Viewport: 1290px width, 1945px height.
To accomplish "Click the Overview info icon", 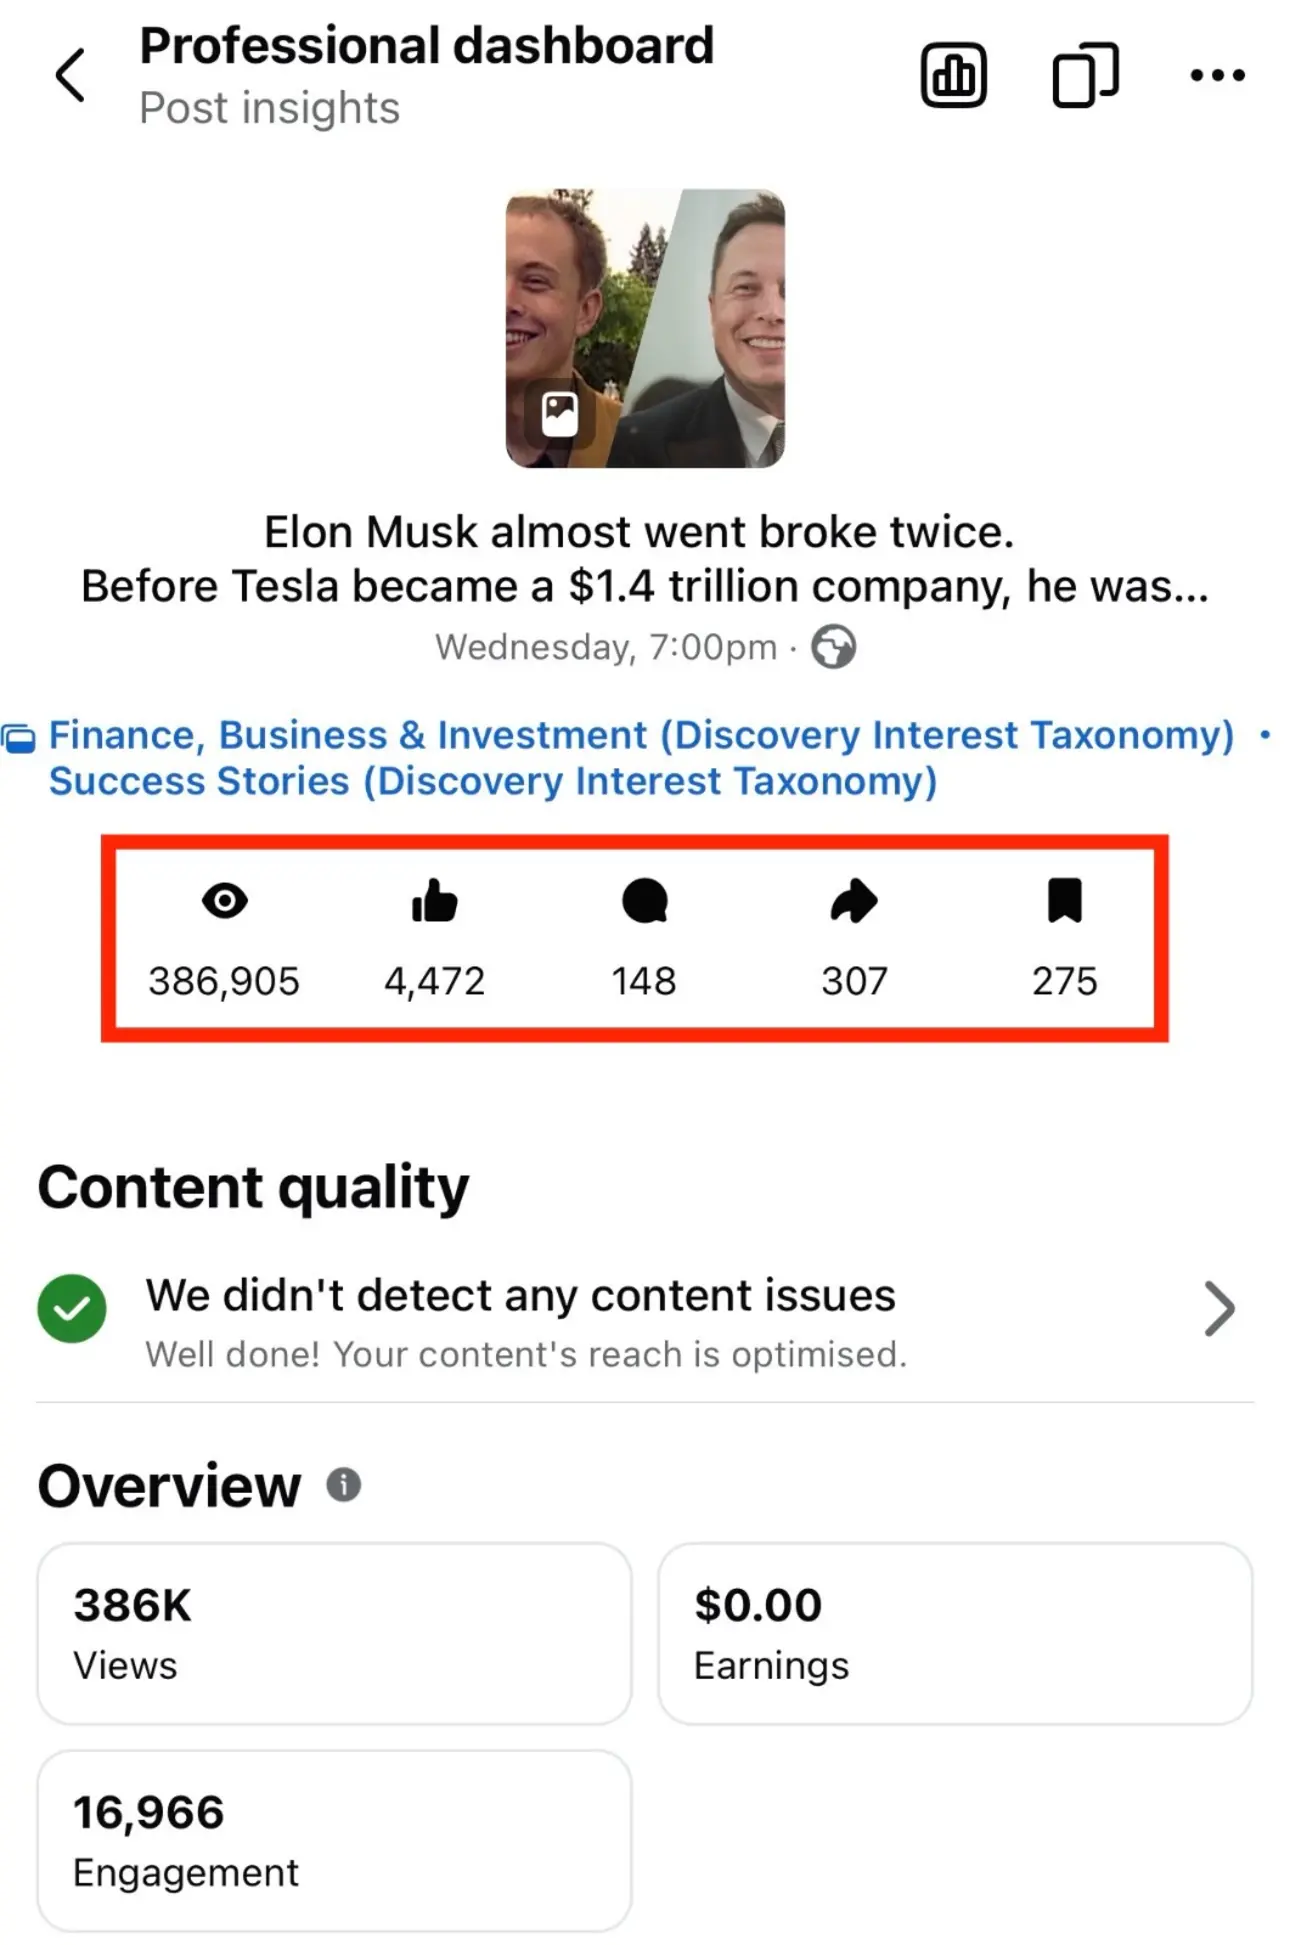I will pyautogui.click(x=343, y=1485).
